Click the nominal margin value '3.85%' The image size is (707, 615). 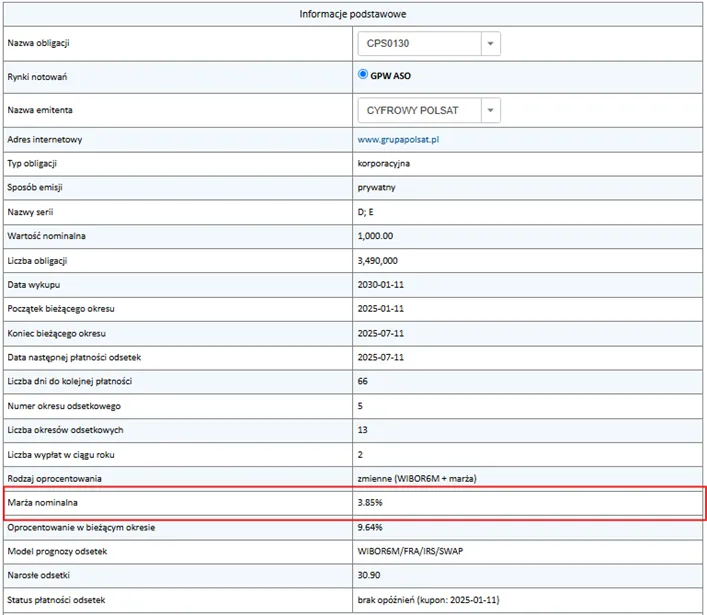point(370,503)
